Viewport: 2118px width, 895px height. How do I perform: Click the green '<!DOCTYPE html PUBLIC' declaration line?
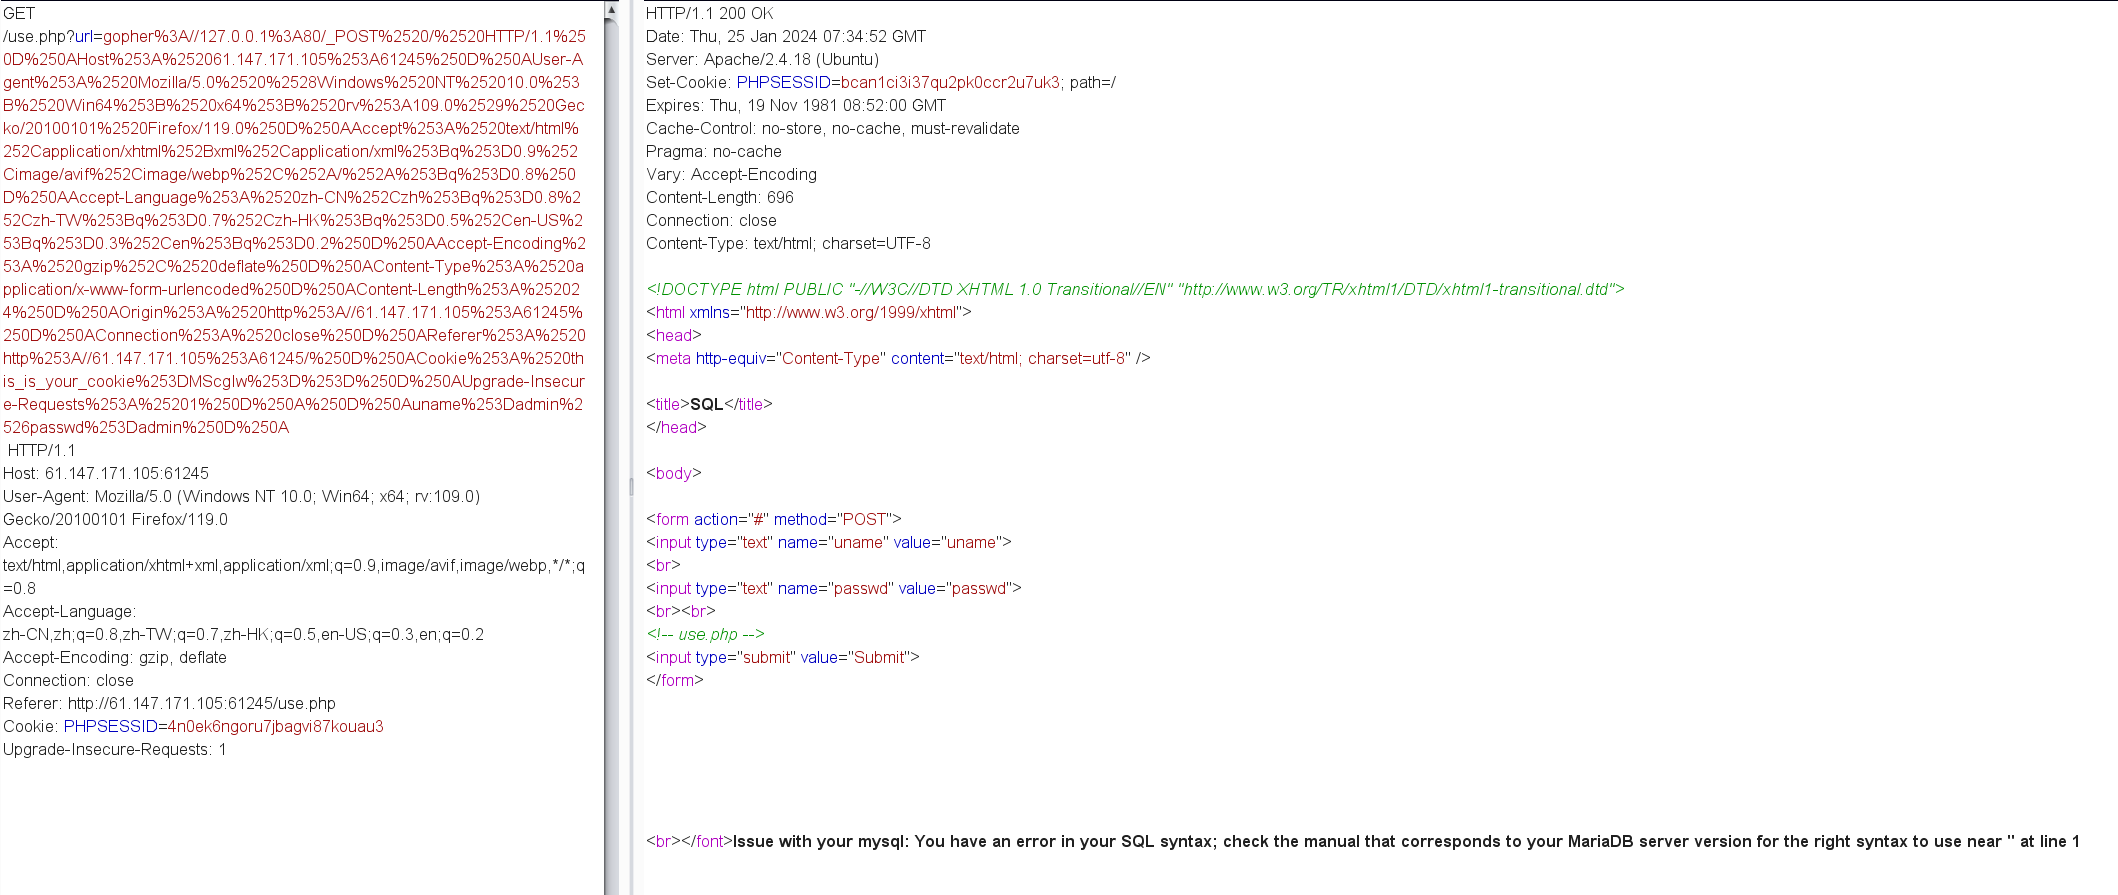pos(1135,289)
